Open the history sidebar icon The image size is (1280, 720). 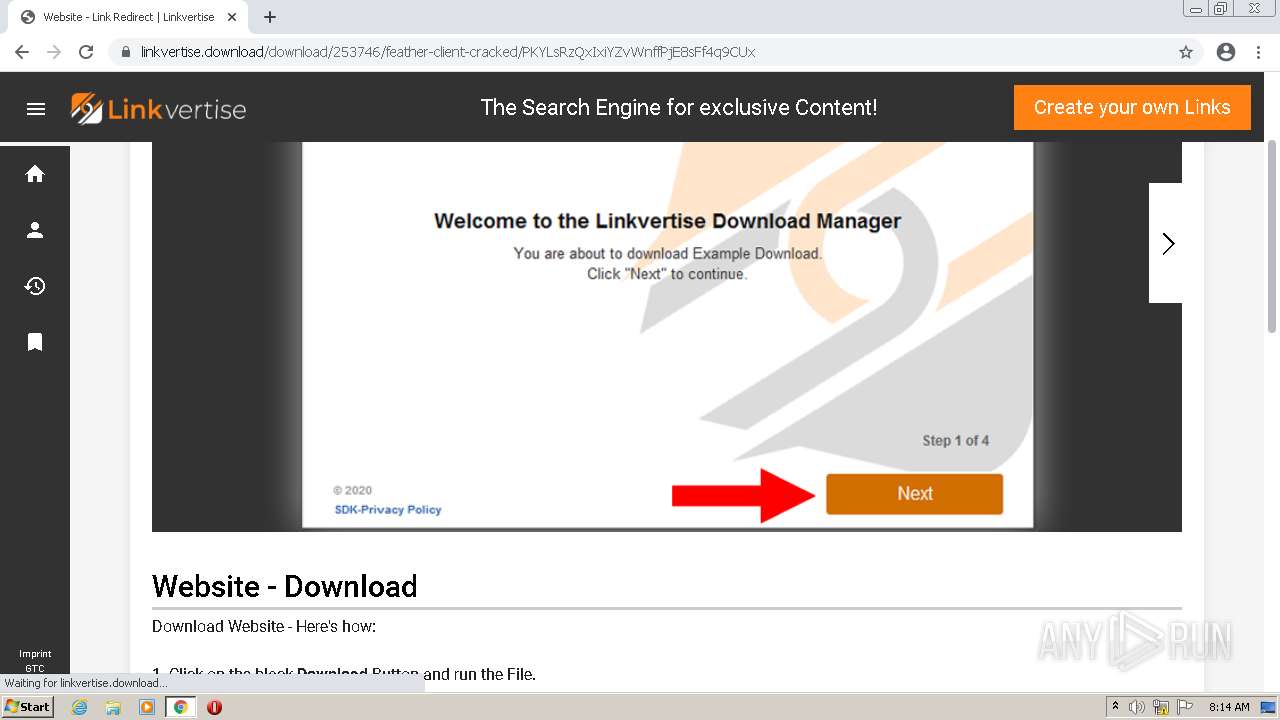[x=35, y=286]
